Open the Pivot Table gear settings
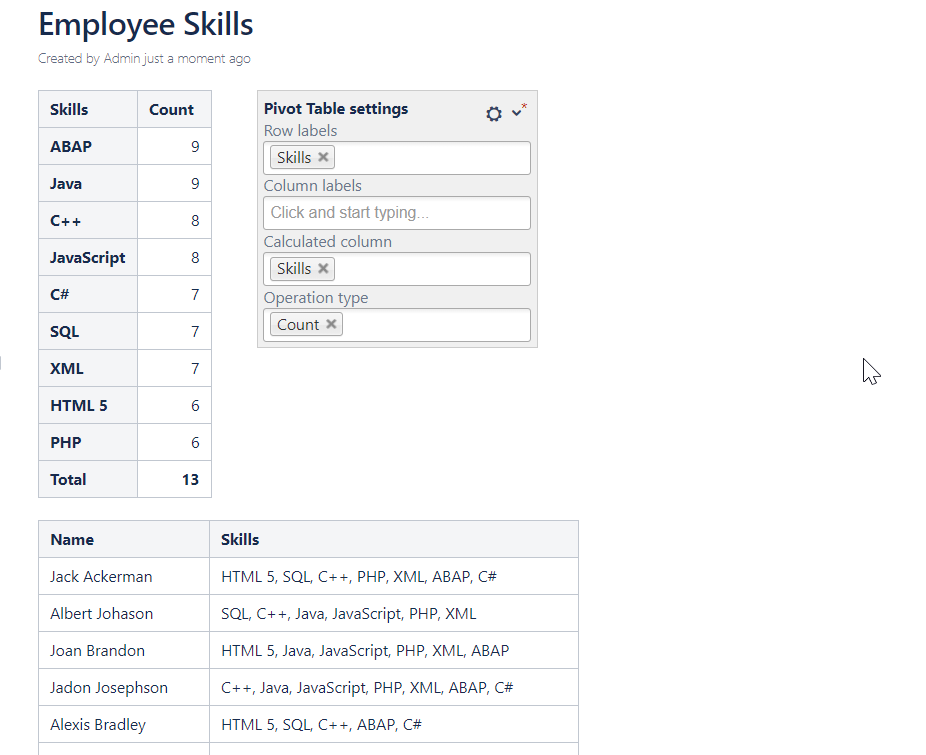 click(493, 114)
